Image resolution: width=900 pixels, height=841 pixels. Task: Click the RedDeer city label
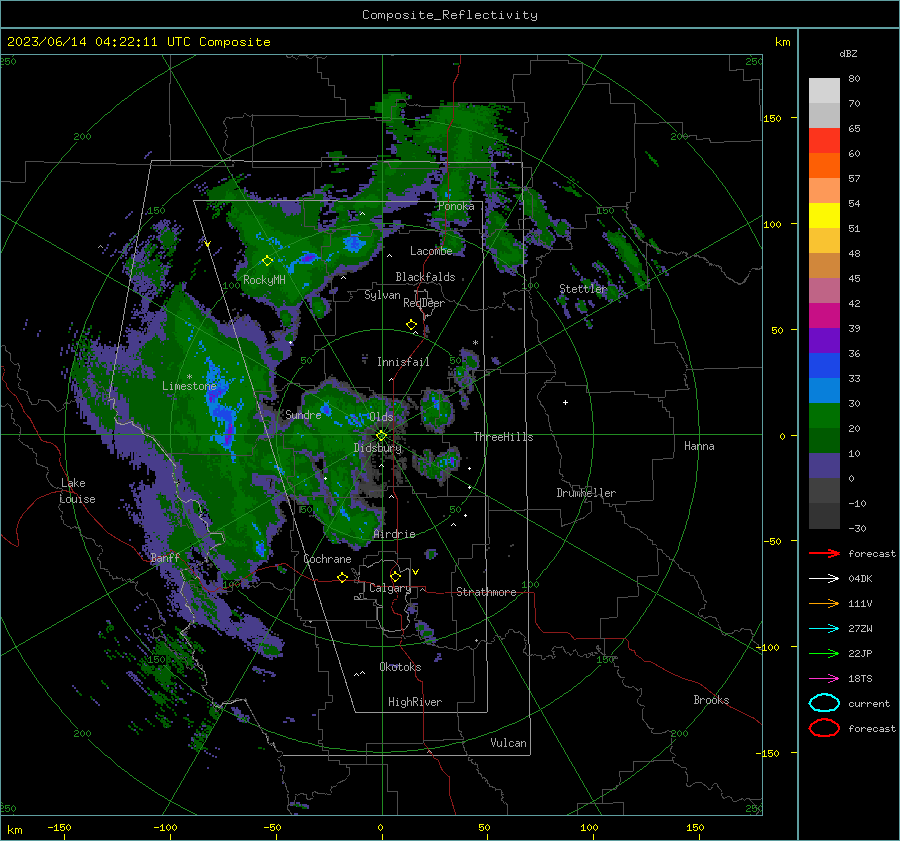424,303
